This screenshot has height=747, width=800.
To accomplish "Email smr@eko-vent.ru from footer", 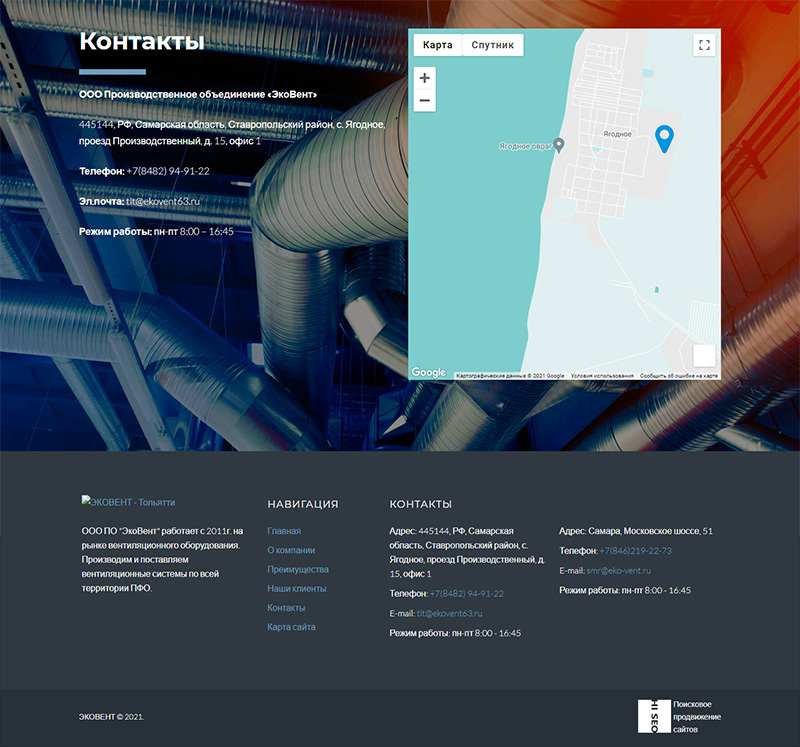I will click(618, 571).
